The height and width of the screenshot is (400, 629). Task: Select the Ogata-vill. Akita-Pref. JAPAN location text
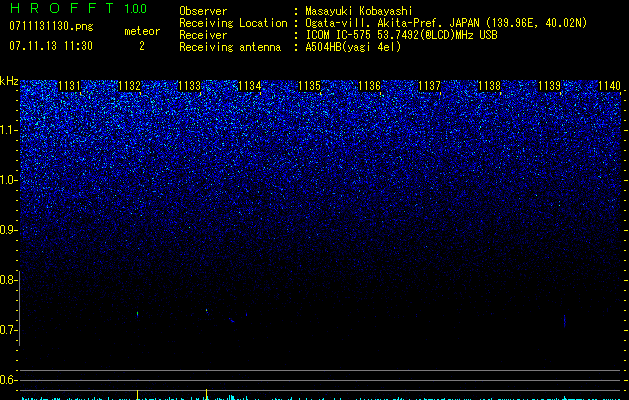tap(446, 23)
